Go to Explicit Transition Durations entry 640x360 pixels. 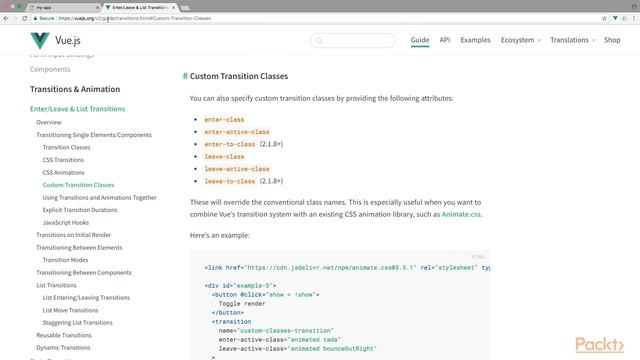coord(80,210)
